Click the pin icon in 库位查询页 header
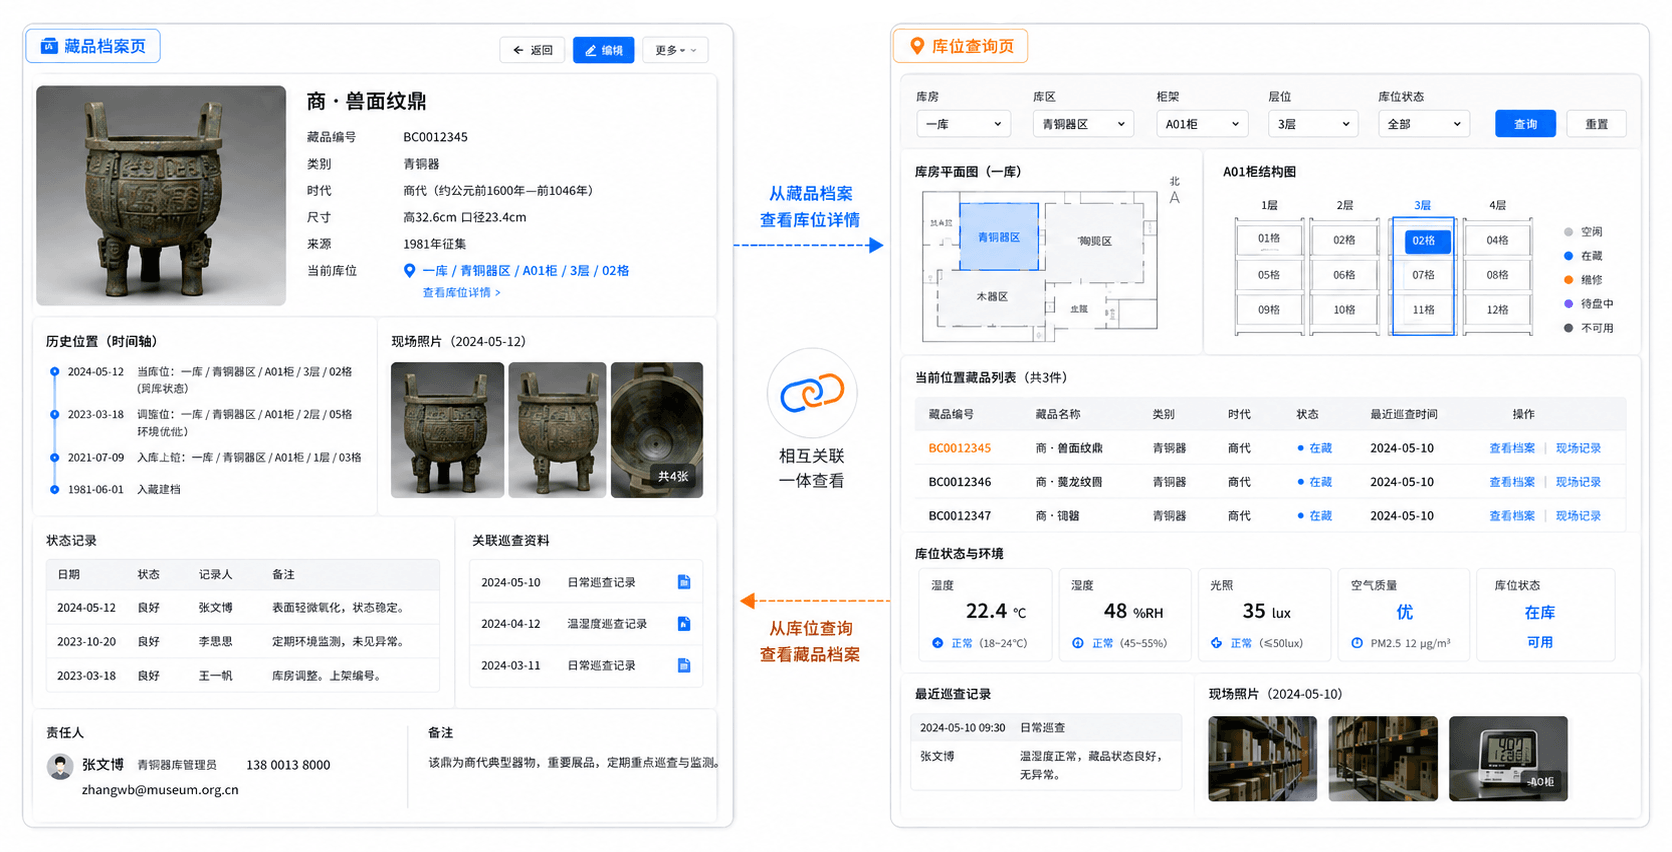This screenshot has width=1672, height=852. click(916, 46)
